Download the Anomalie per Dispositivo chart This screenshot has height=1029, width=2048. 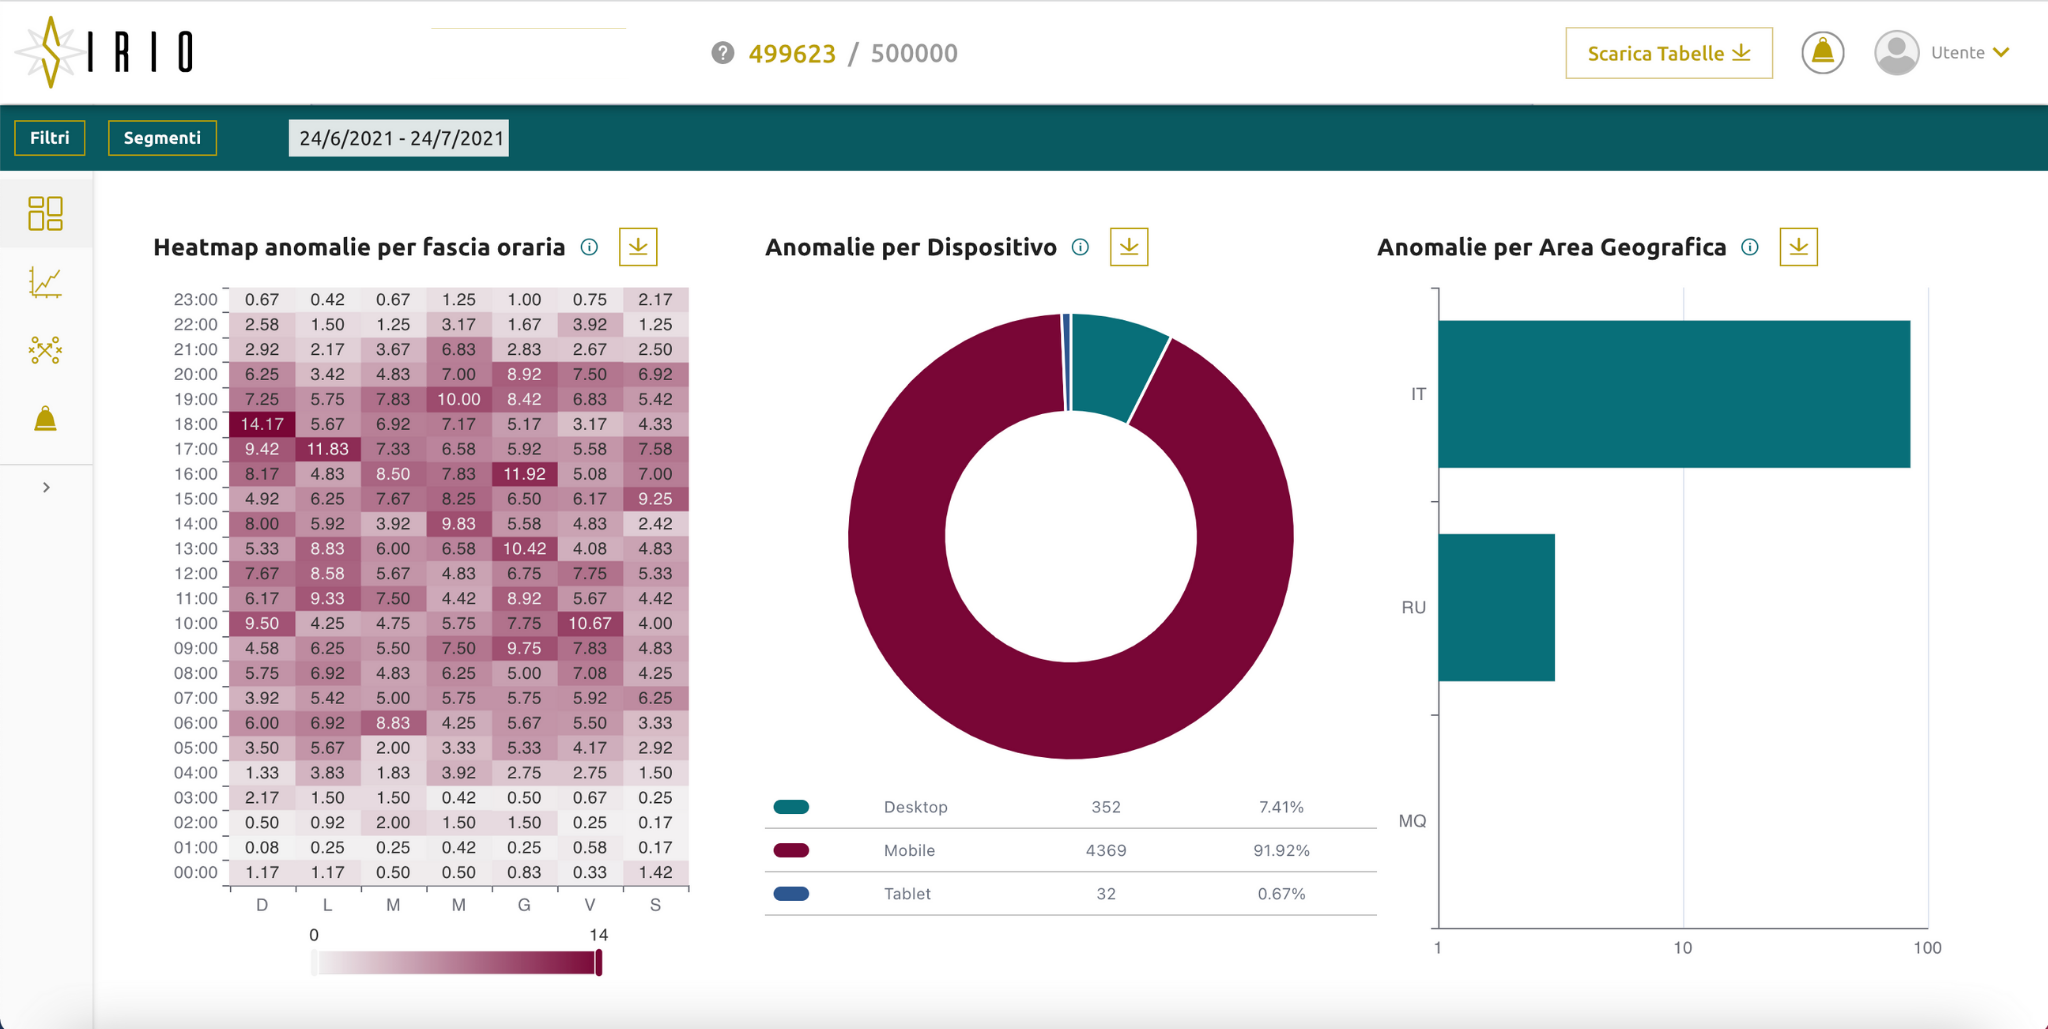[x=1129, y=247]
